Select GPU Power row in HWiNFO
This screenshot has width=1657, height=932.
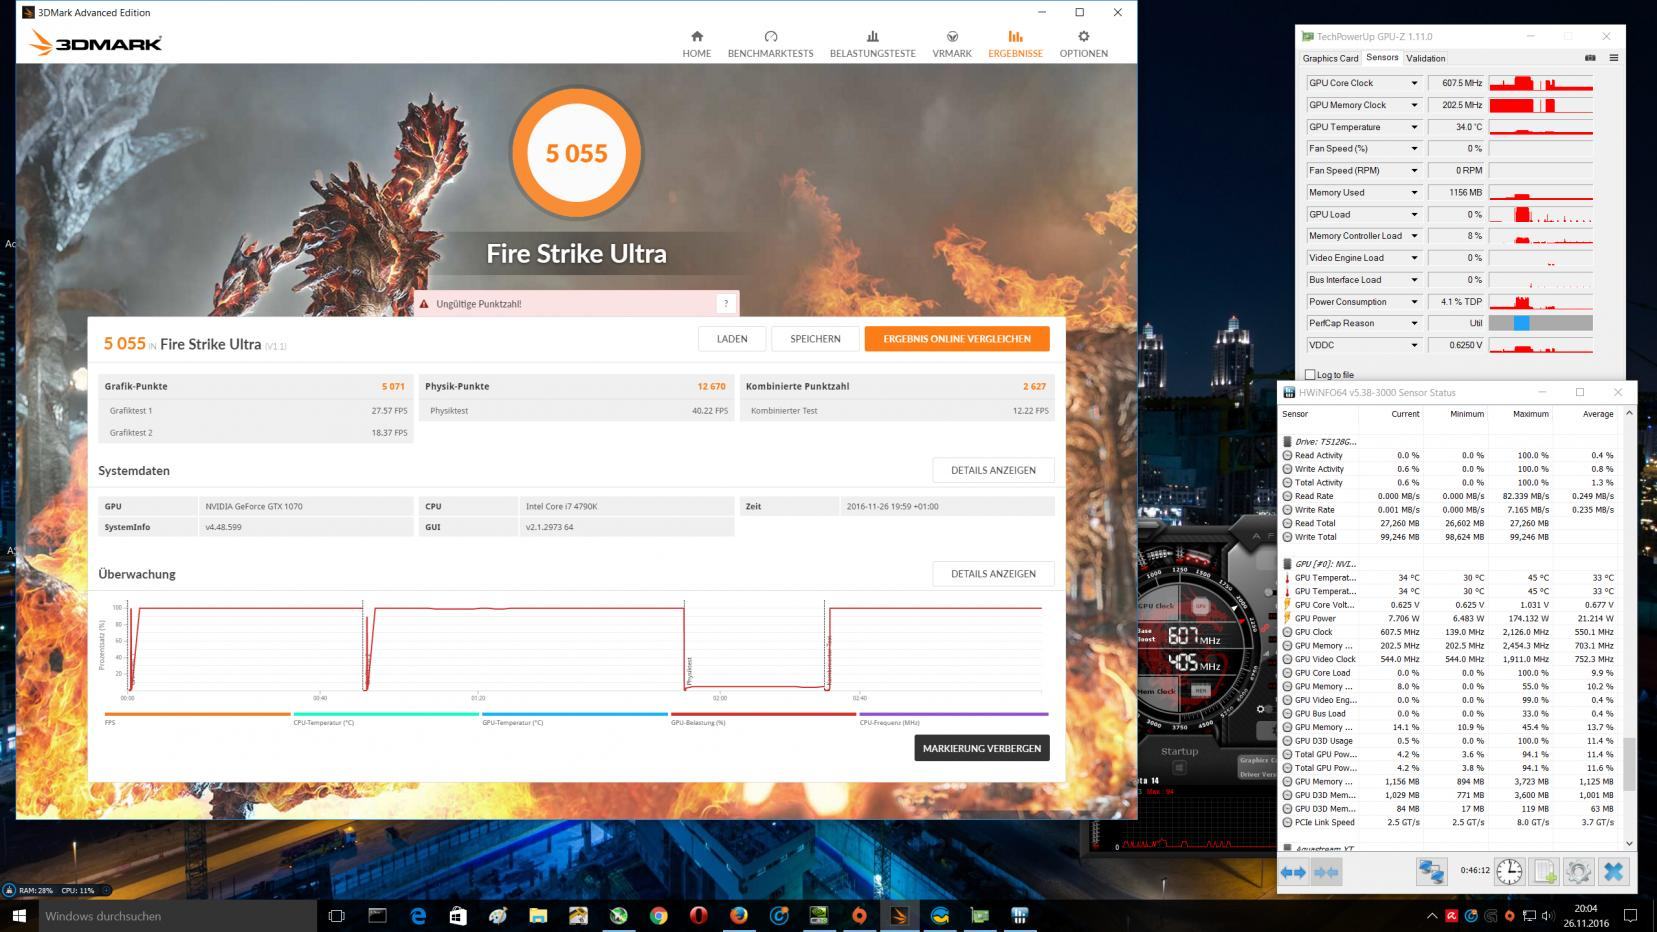1449,619
